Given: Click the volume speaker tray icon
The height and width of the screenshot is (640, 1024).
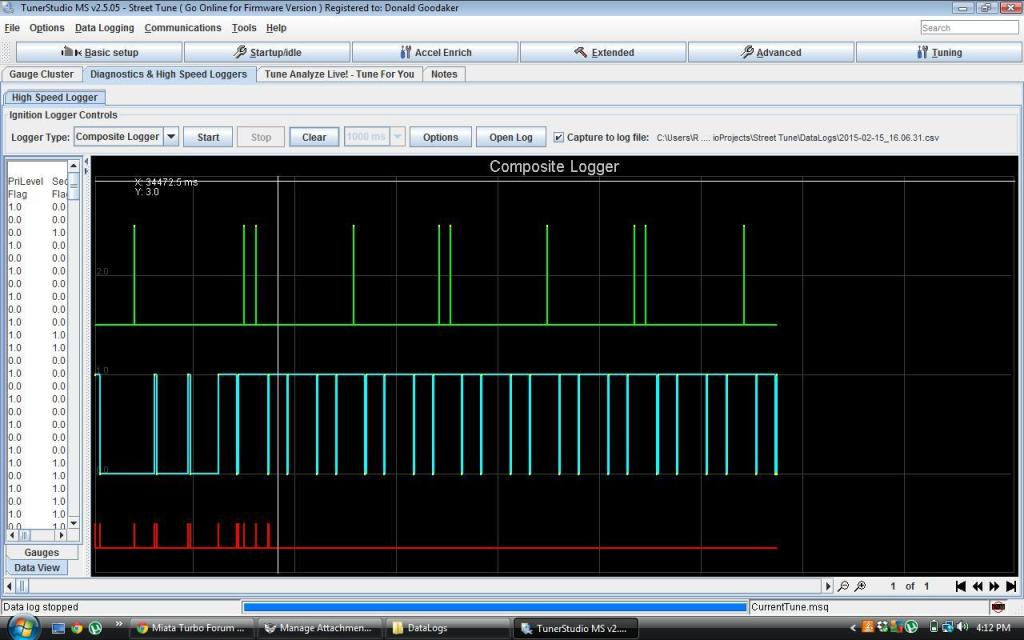Looking at the screenshot, I should 961,628.
